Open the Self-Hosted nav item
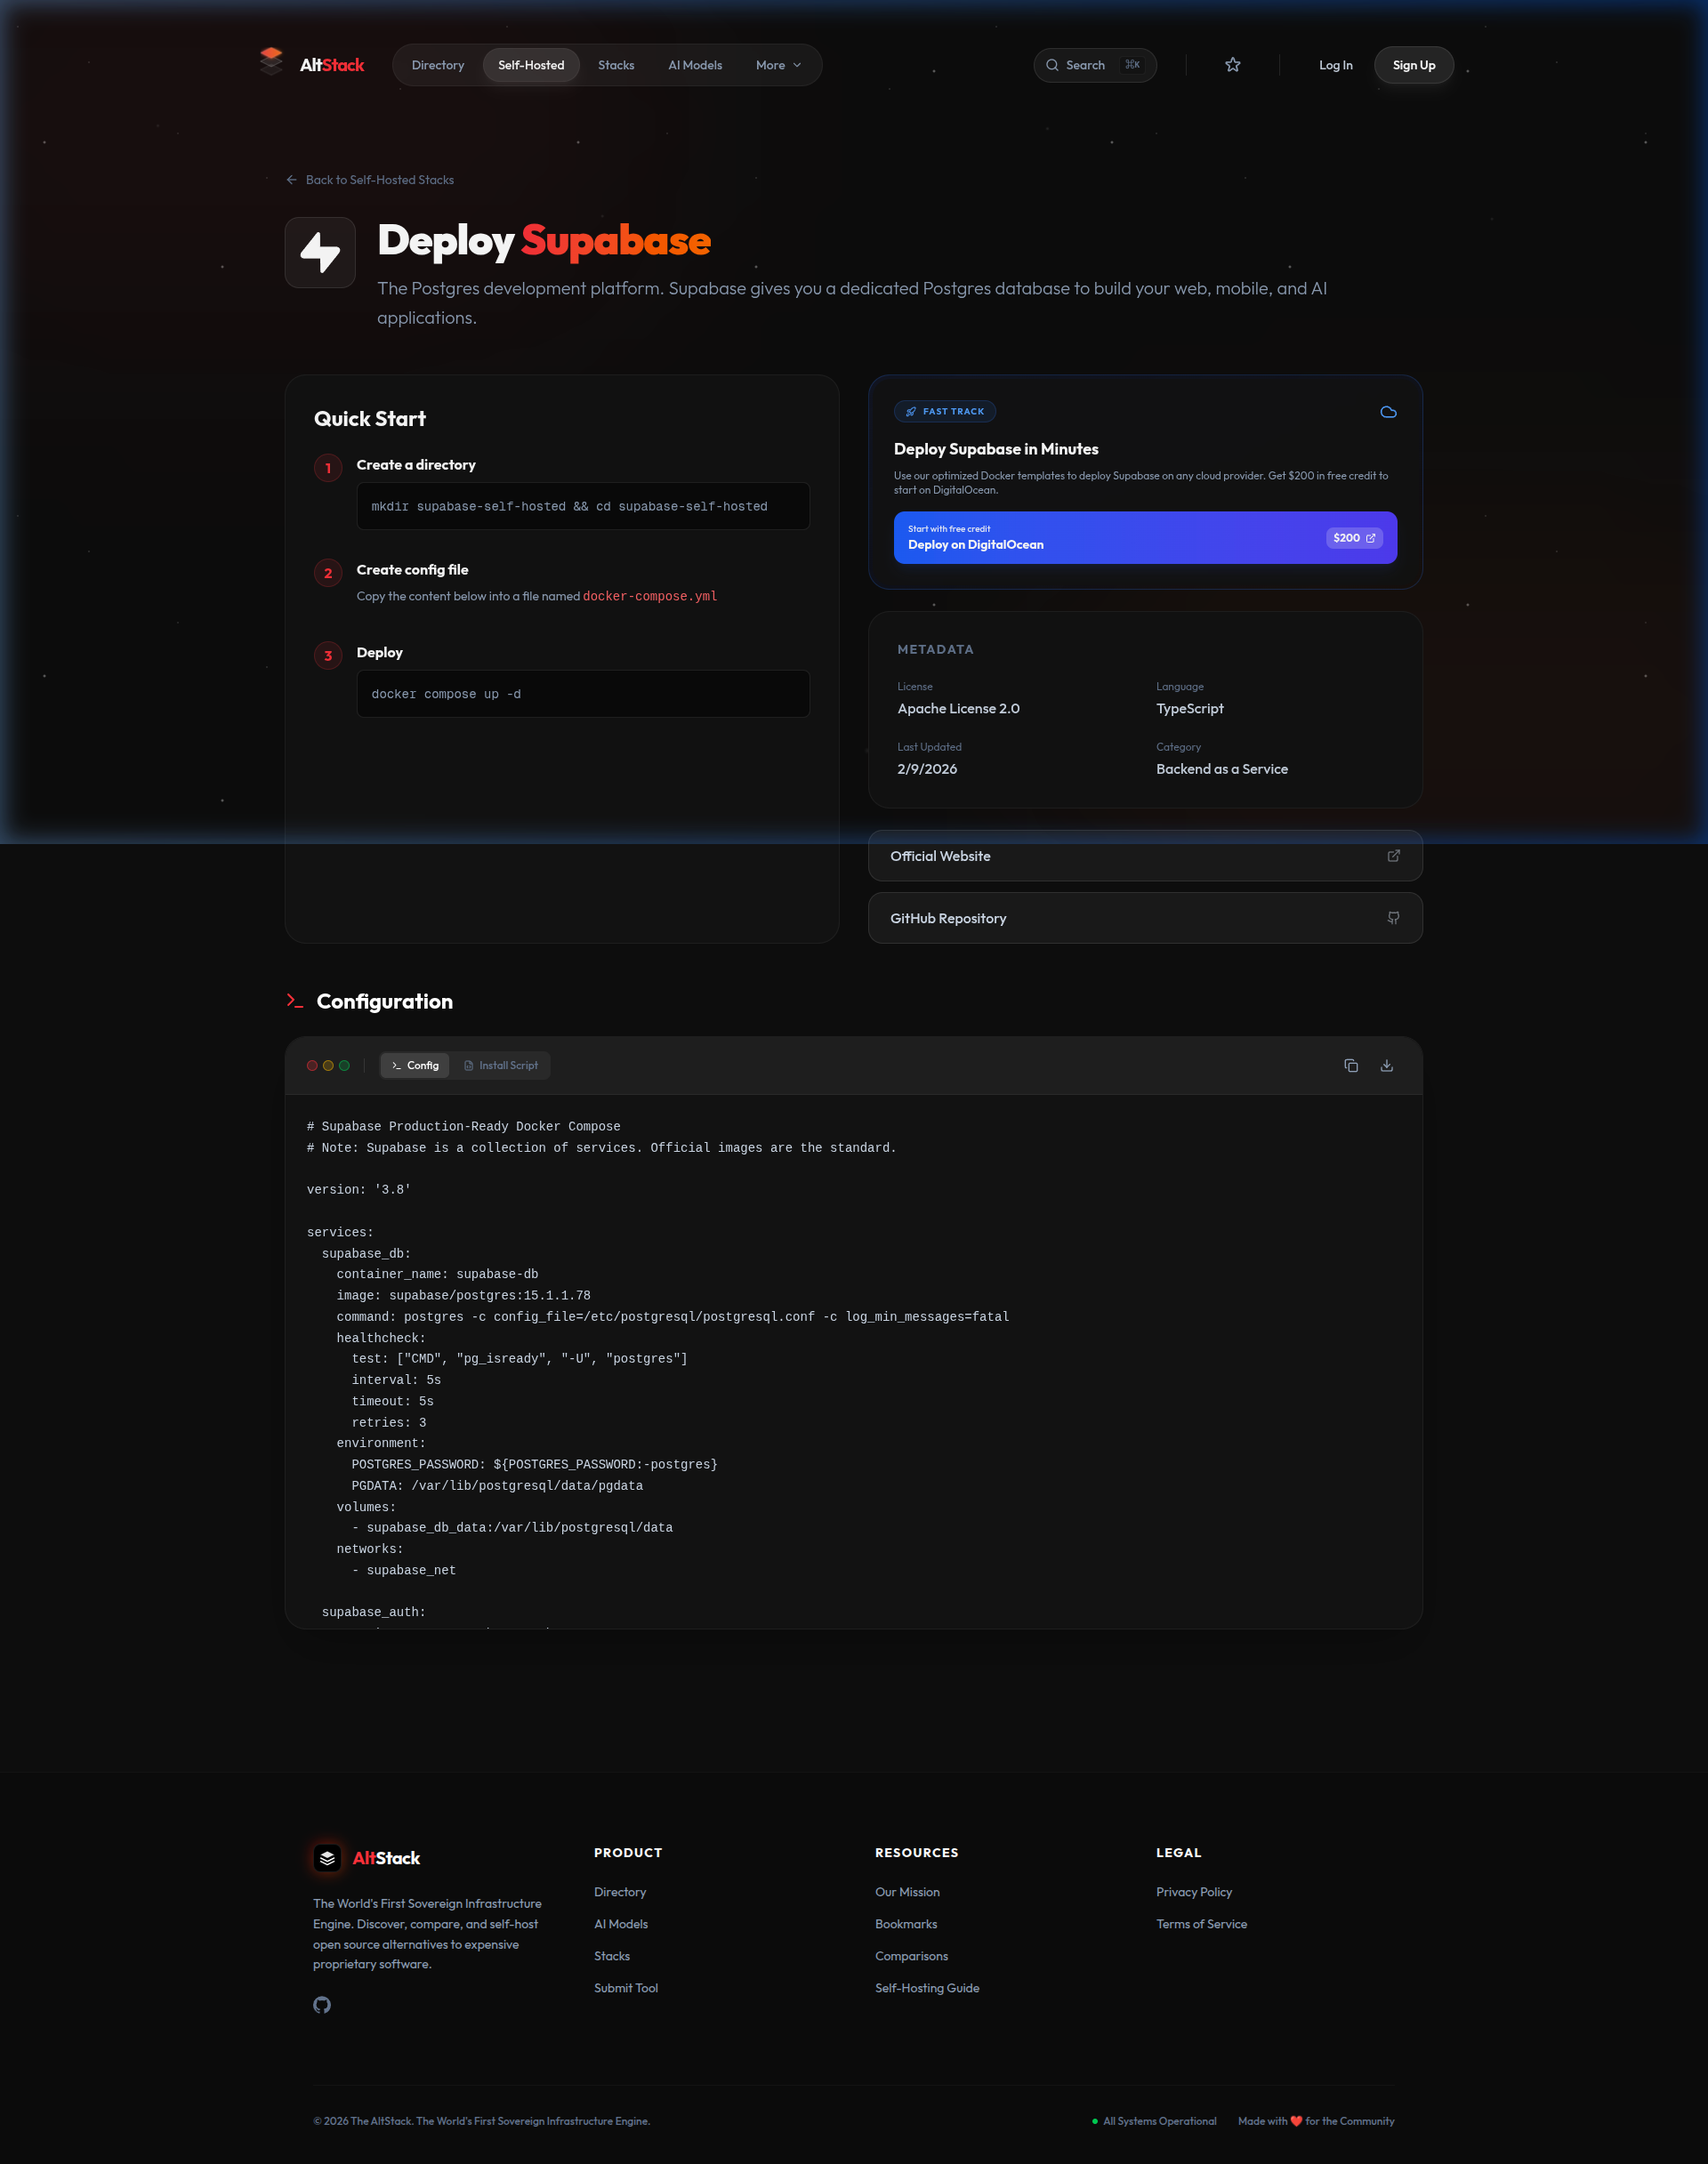 tap(531, 65)
